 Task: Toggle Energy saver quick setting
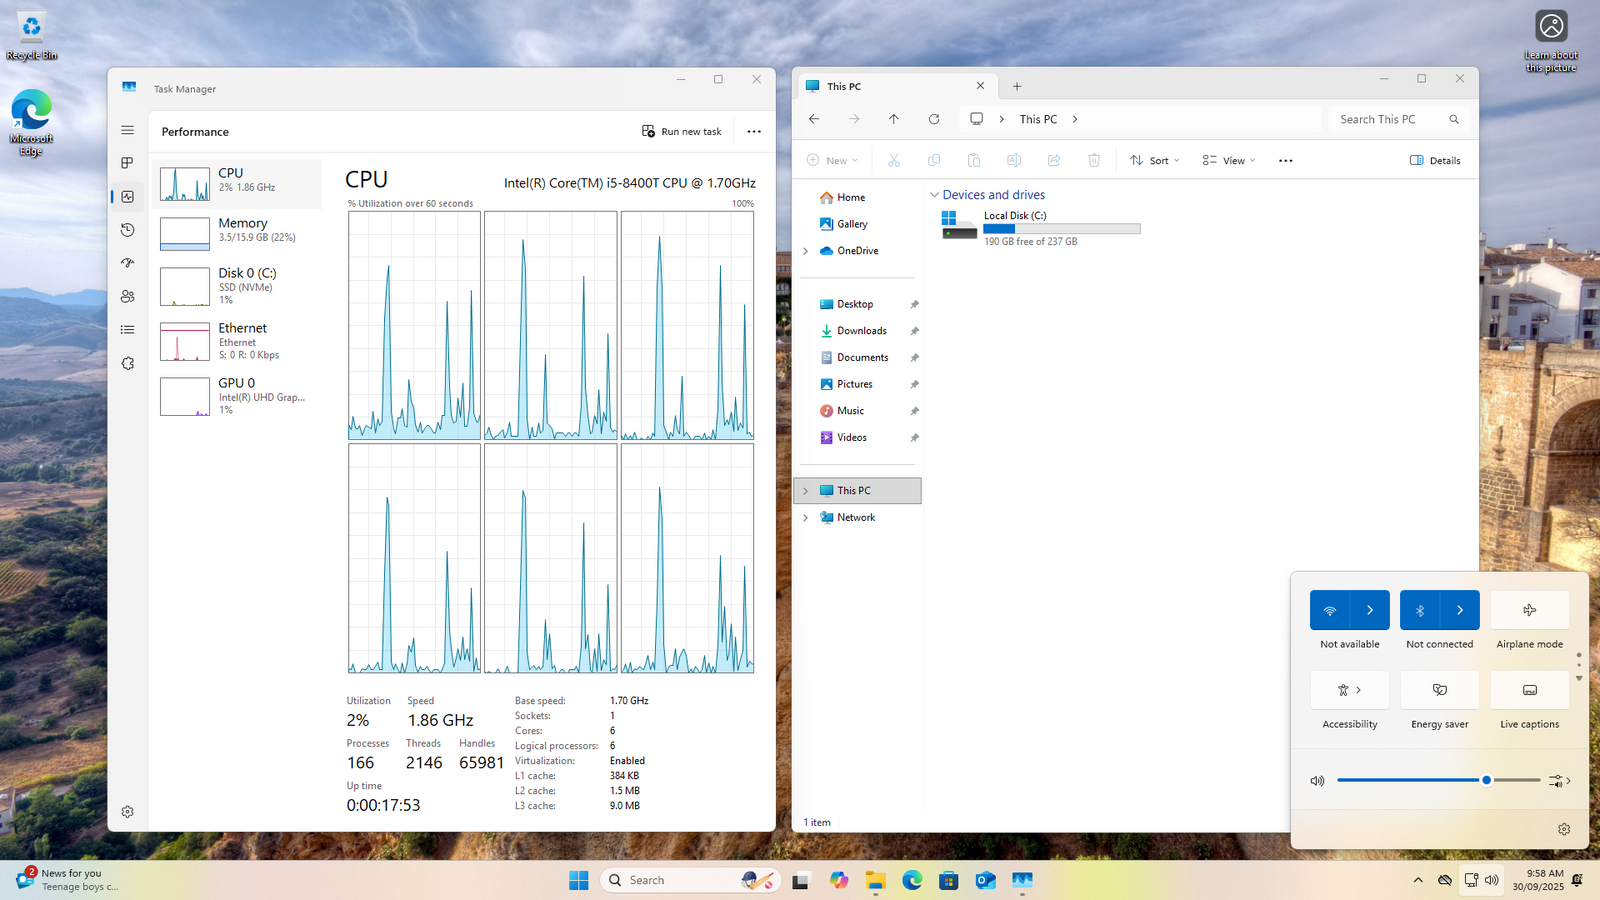1439,690
